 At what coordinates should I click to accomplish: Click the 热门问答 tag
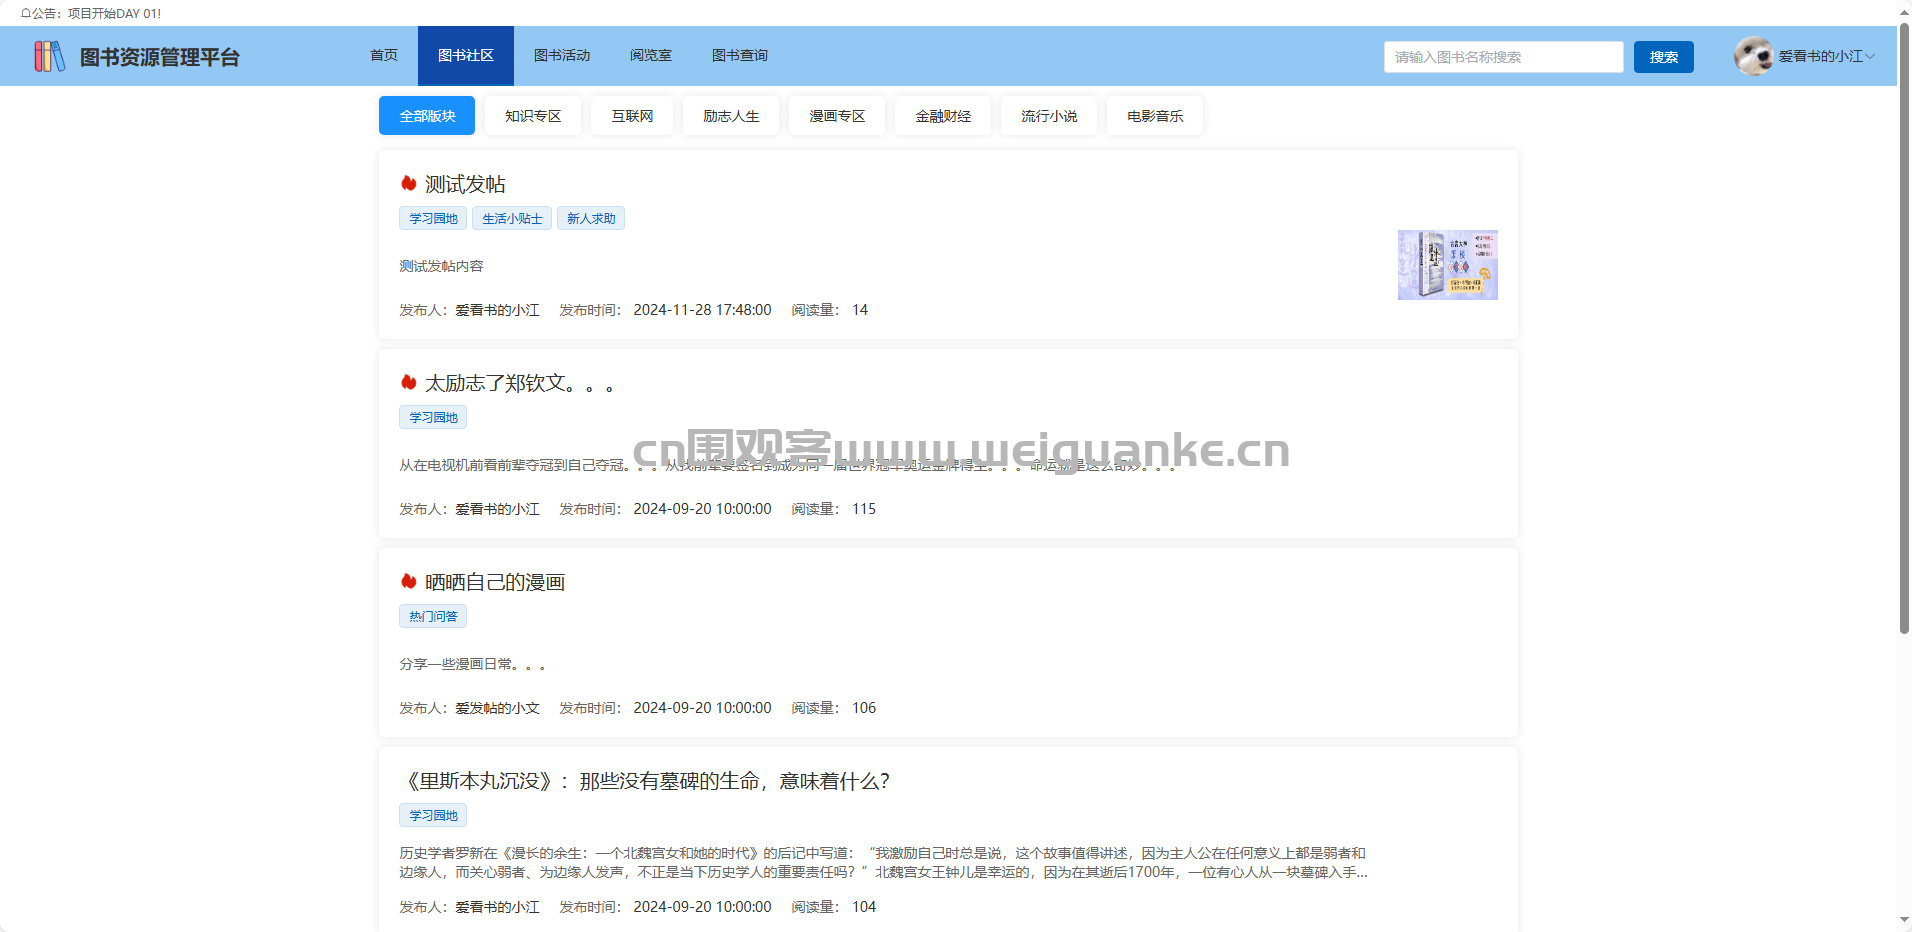tap(433, 616)
